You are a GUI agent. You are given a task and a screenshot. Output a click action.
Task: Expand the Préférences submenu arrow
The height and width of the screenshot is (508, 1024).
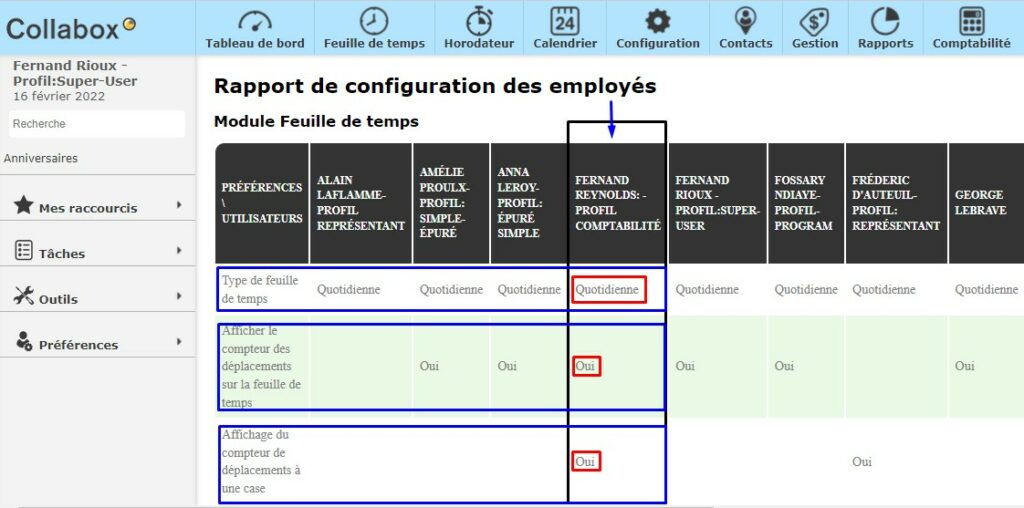coord(179,342)
